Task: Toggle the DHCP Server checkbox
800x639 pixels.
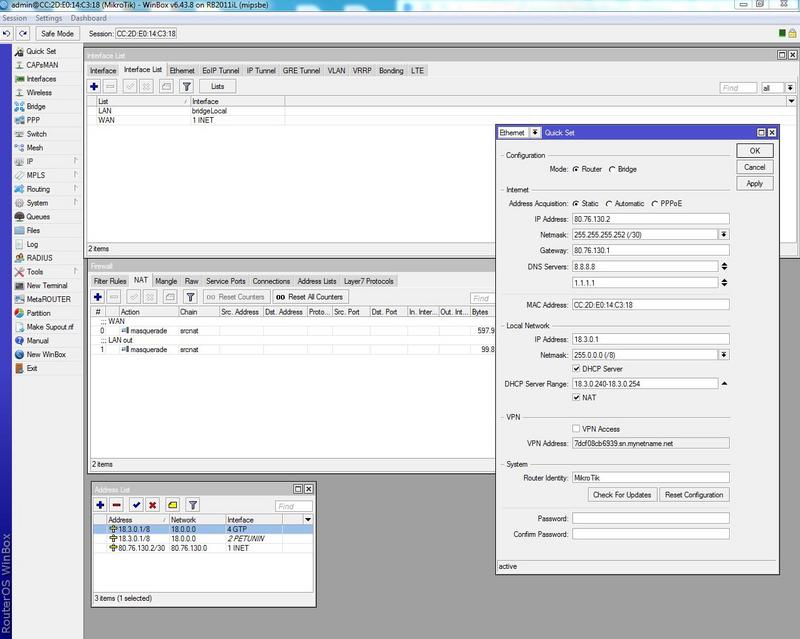Action: click(x=576, y=368)
